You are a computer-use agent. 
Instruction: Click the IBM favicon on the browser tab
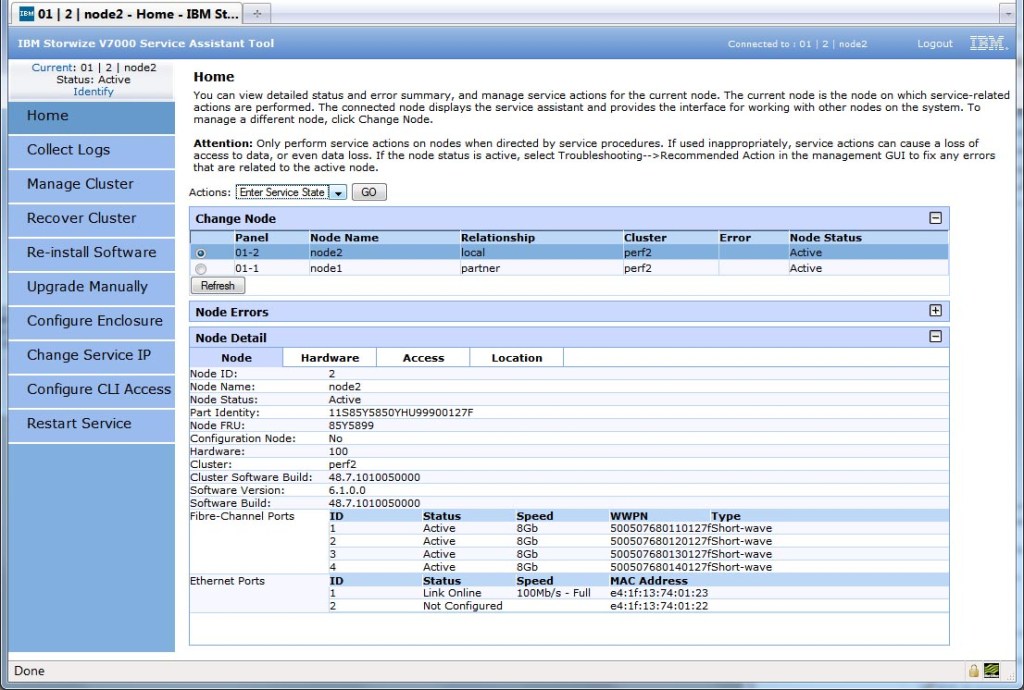(x=27, y=14)
